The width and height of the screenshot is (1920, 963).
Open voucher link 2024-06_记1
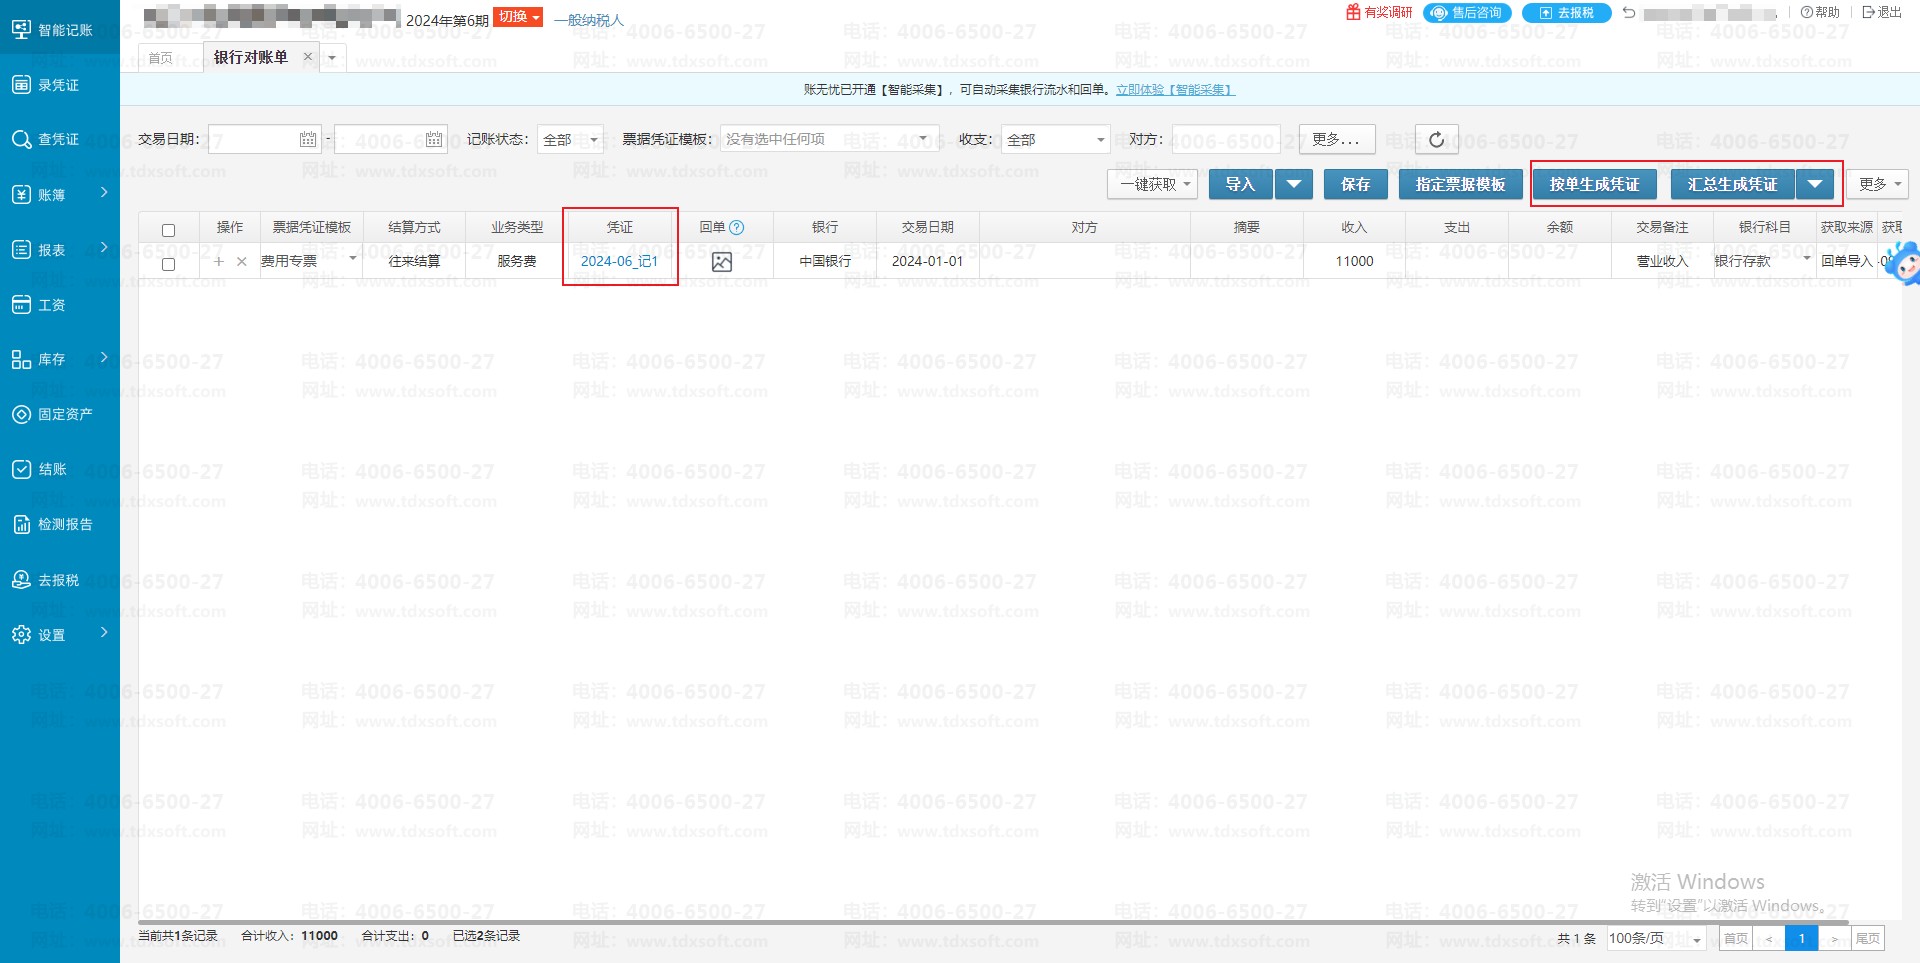(619, 261)
